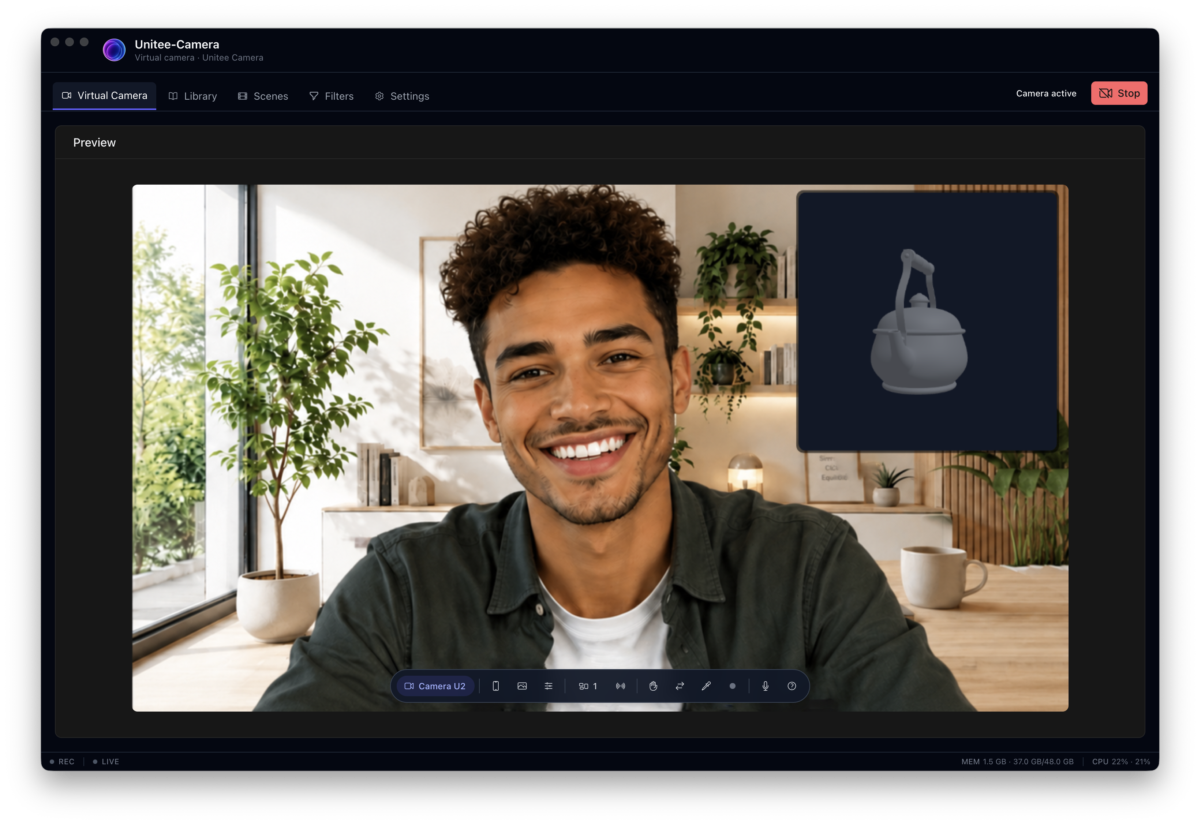Click the broadcast signal icon in toolbar
Viewport: 1200px width, 825px height.
pos(620,686)
